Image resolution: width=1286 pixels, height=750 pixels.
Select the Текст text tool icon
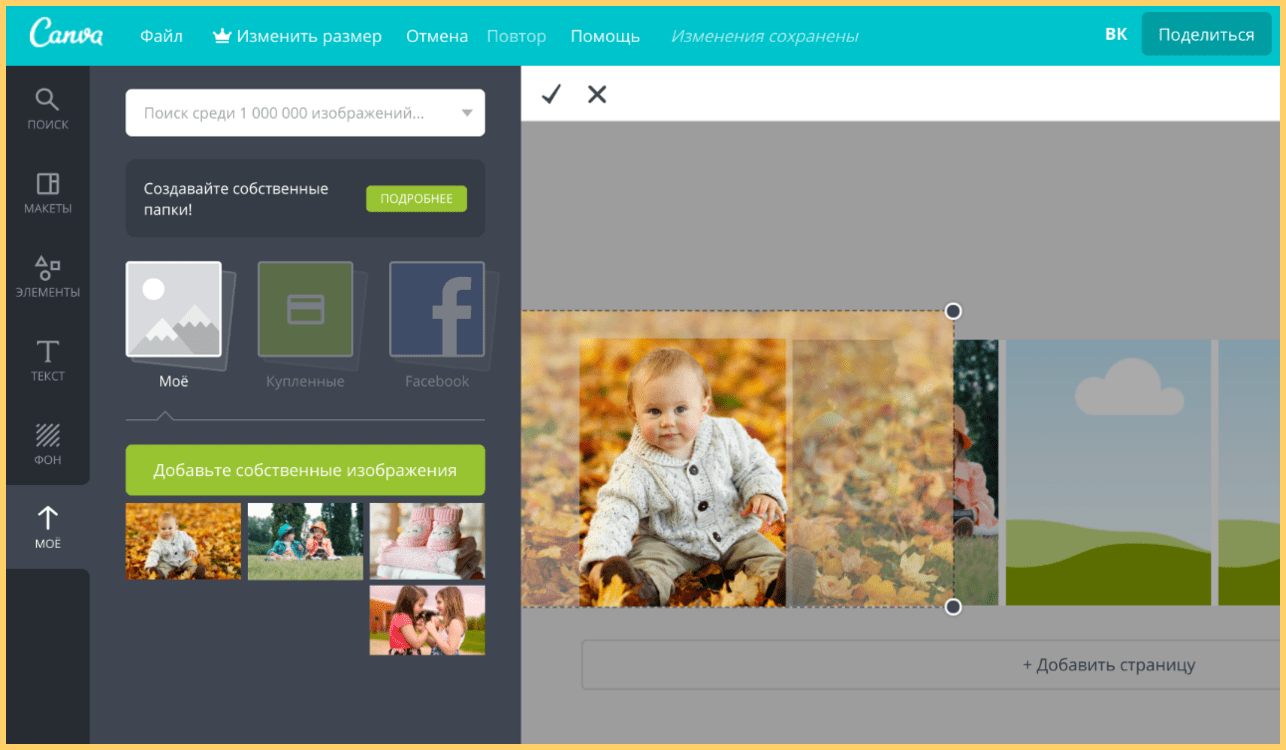(x=48, y=360)
